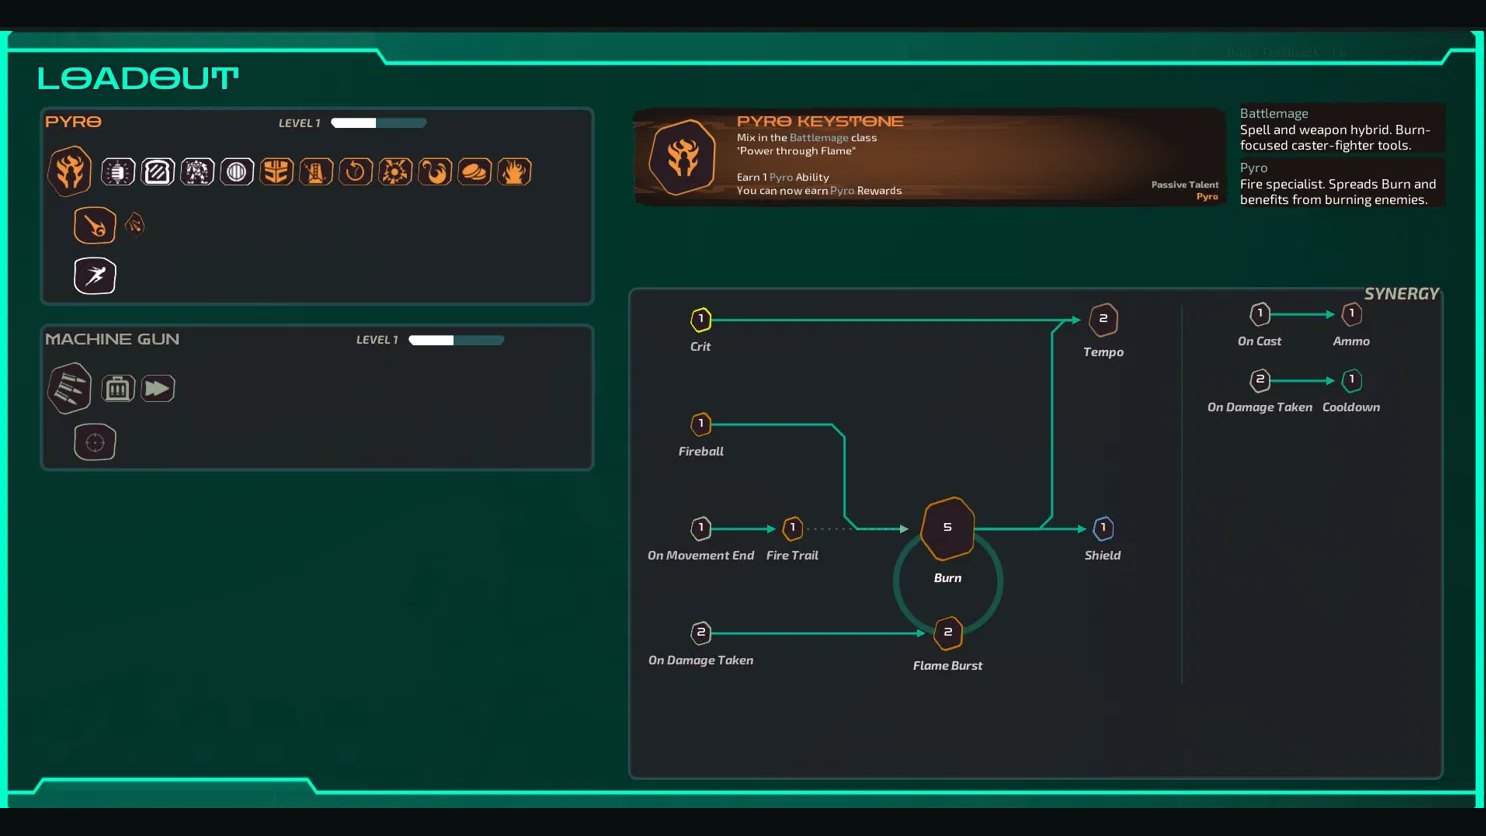Select the dash runner ability icon
The height and width of the screenshot is (836, 1486).
(95, 276)
